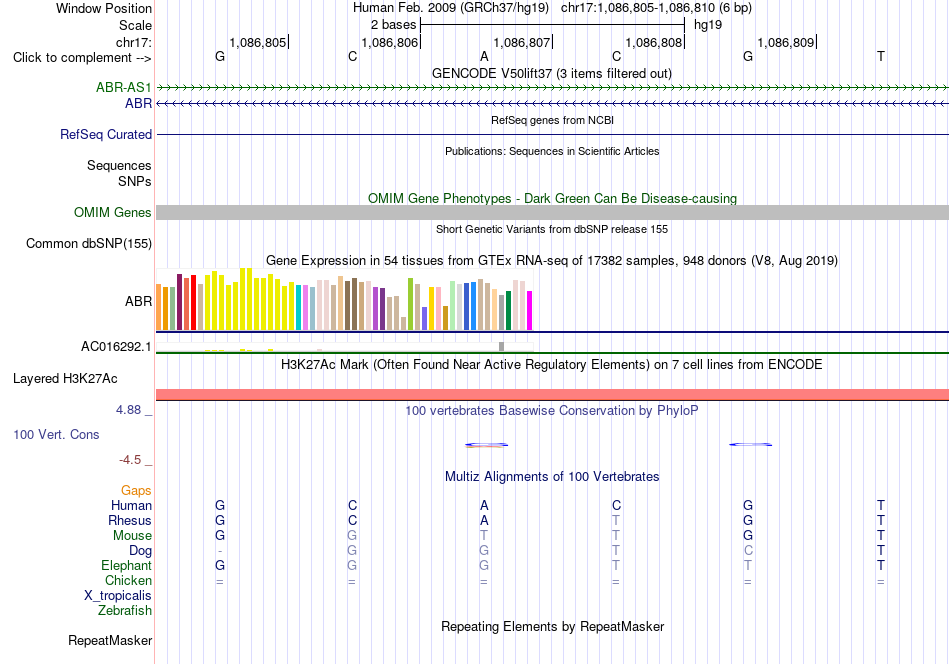Select the Mouse species row label
This screenshot has width=950, height=664.
coord(132,536)
